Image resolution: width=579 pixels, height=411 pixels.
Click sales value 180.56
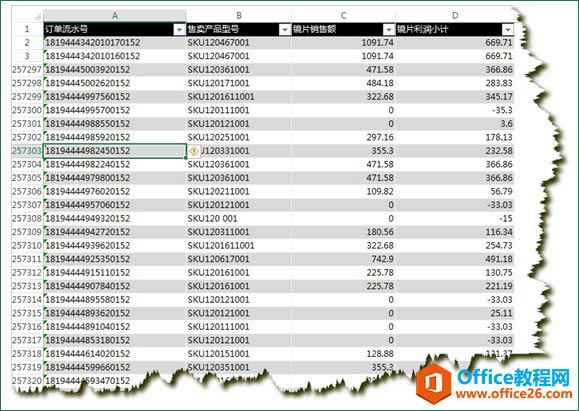(343, 232)
